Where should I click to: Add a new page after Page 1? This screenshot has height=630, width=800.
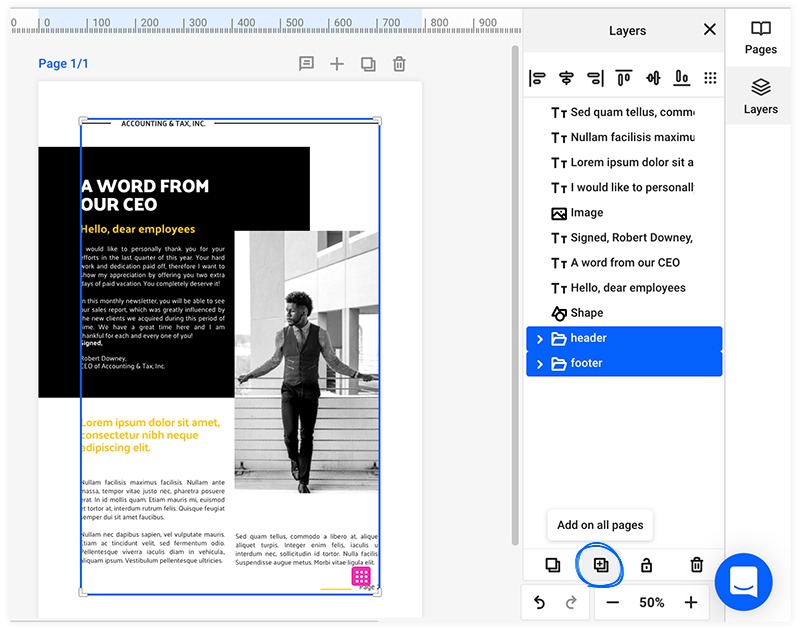[x=337, y=64]
